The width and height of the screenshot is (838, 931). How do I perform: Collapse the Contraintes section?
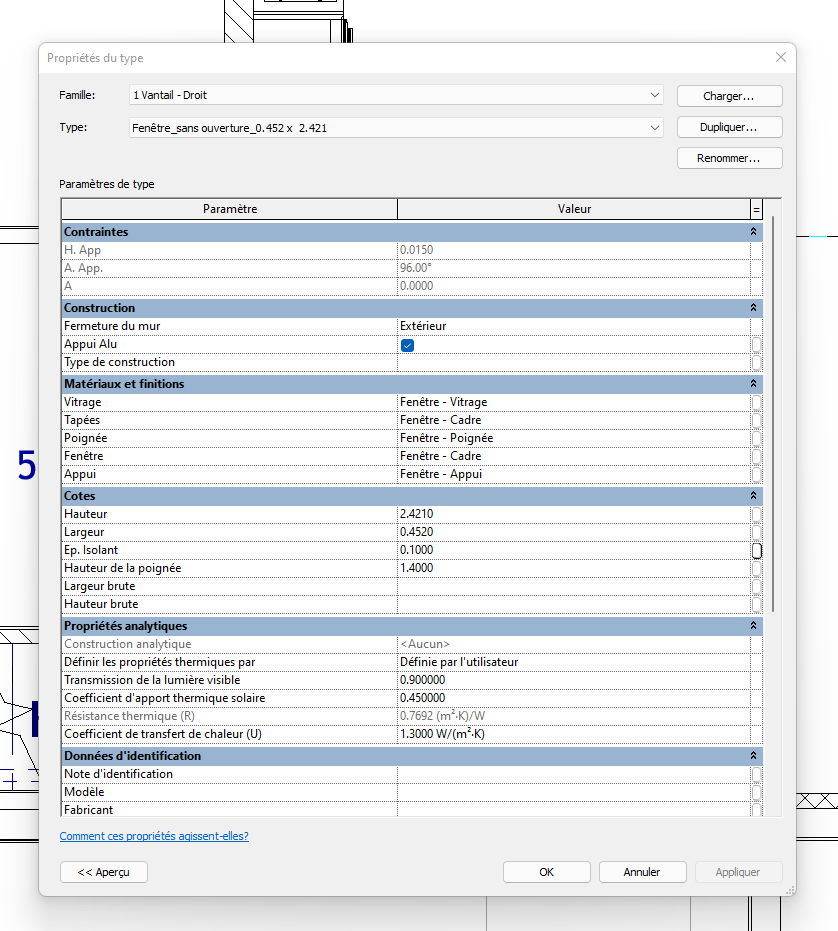755,232
